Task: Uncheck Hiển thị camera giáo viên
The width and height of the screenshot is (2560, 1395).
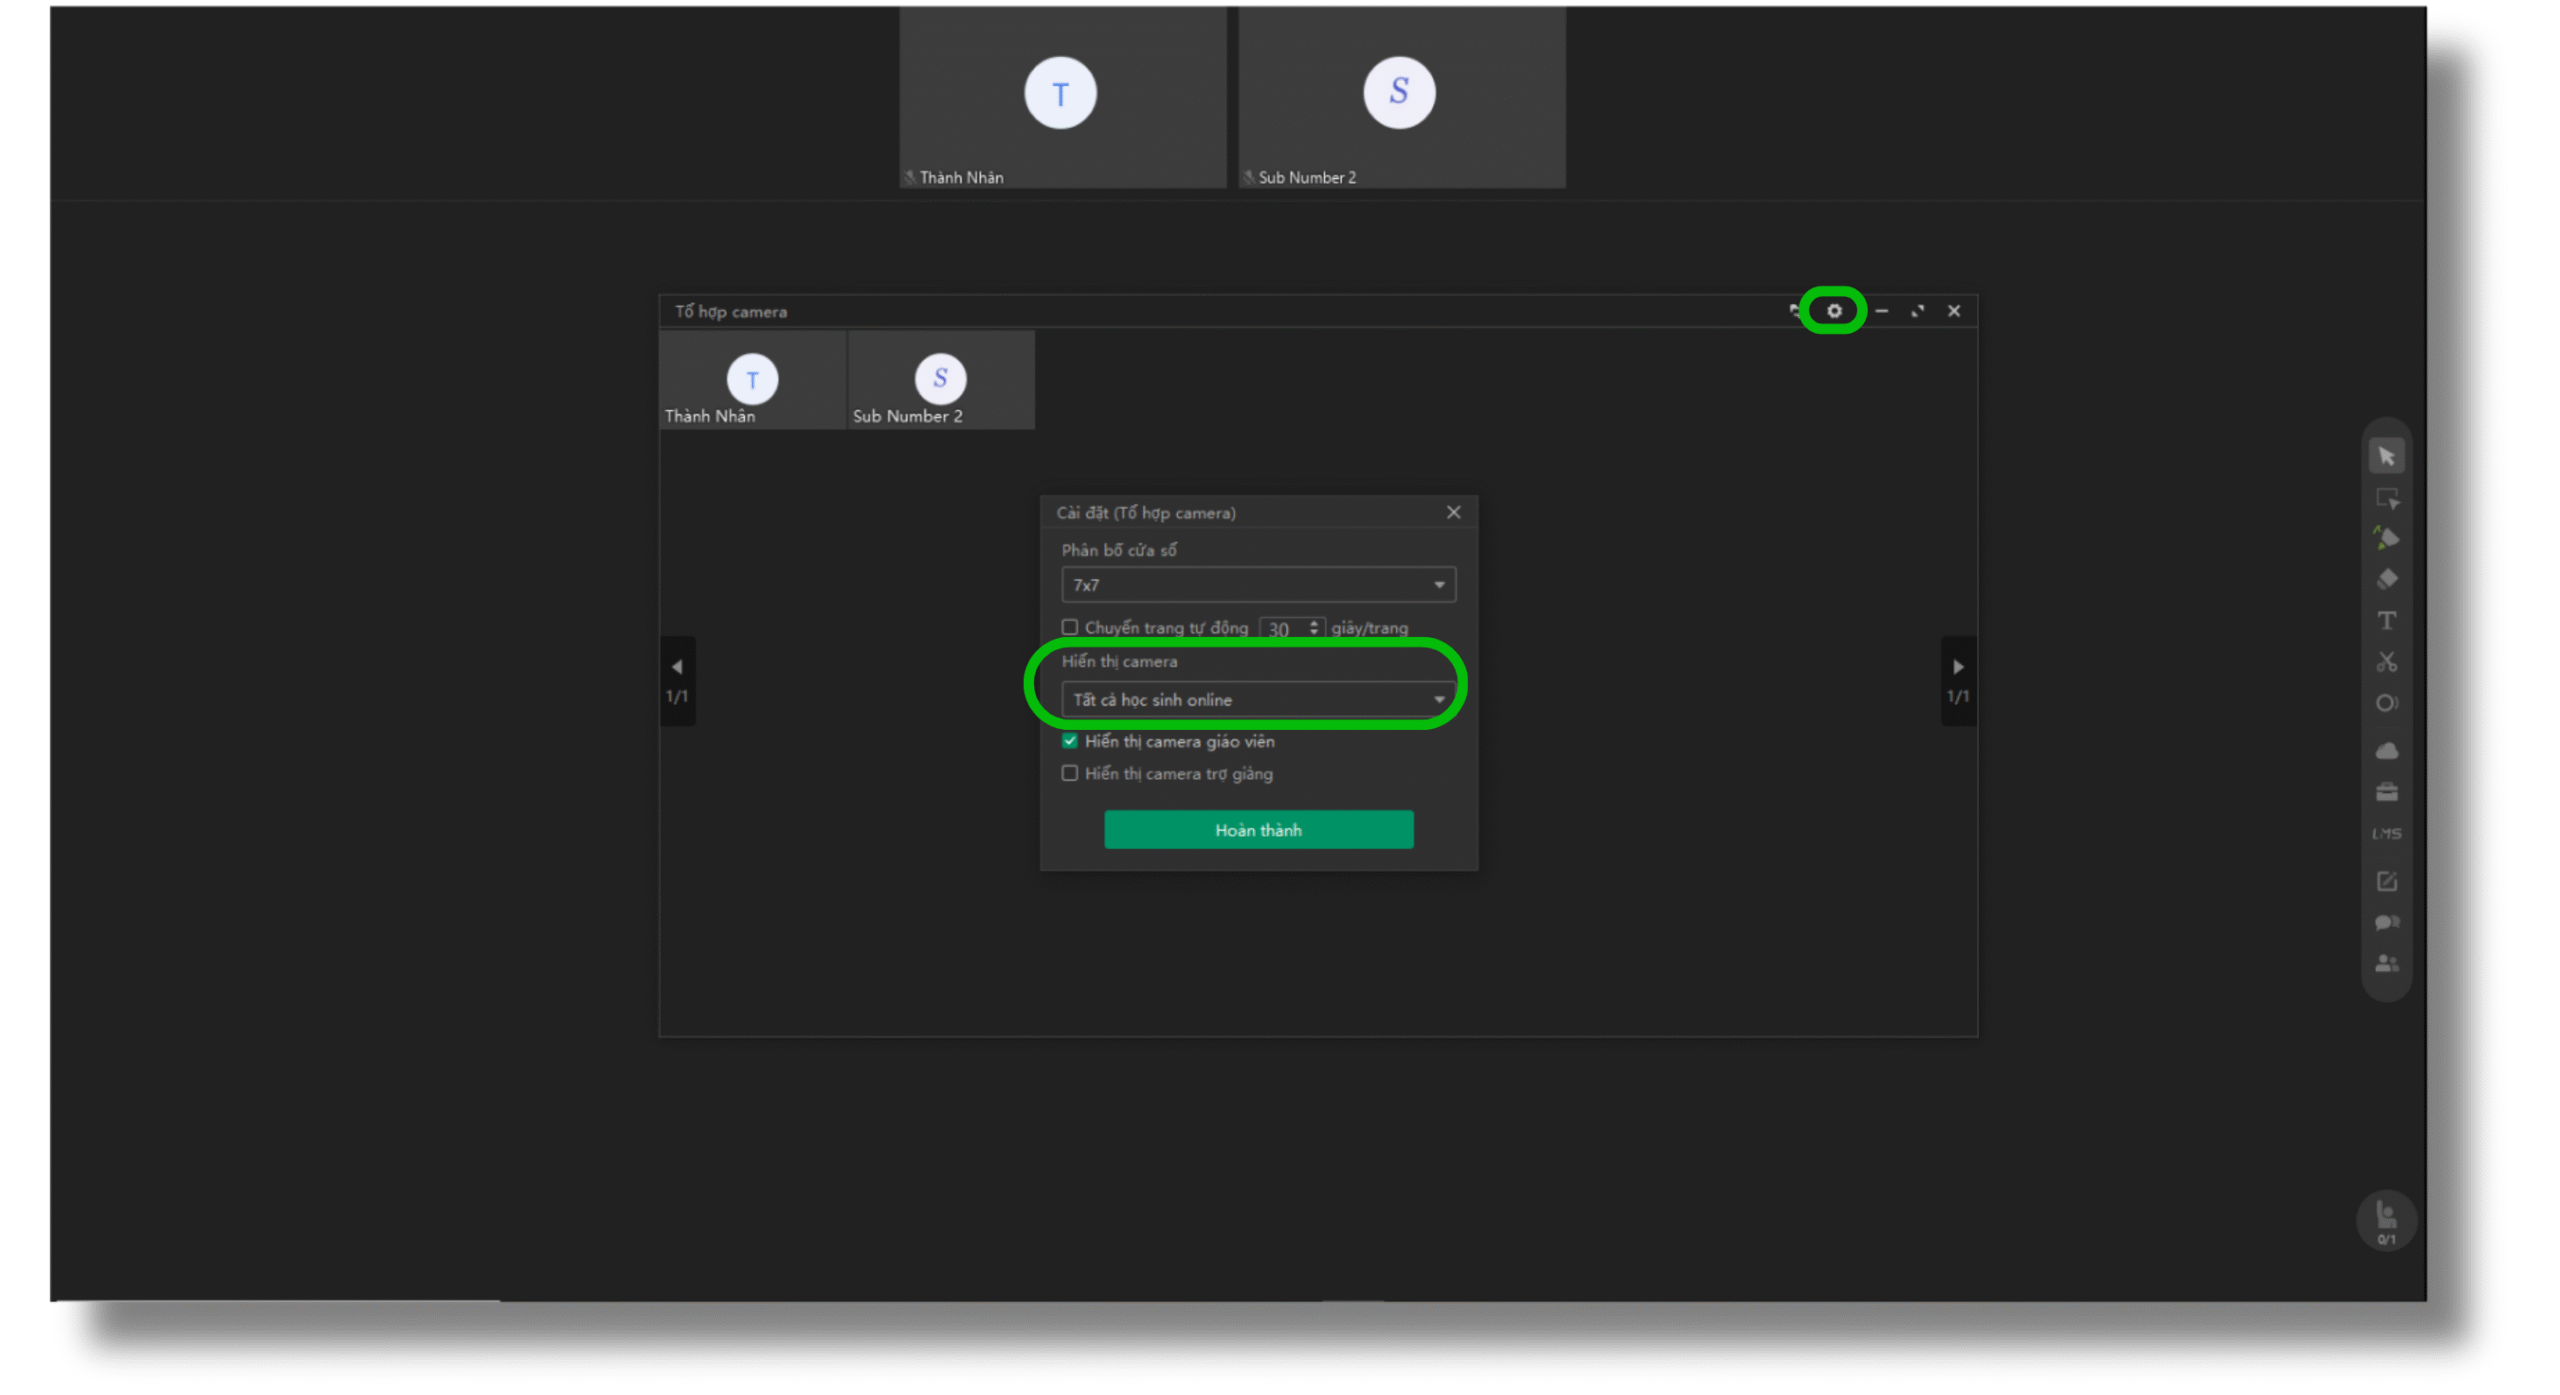Action: click(1069, 741)
